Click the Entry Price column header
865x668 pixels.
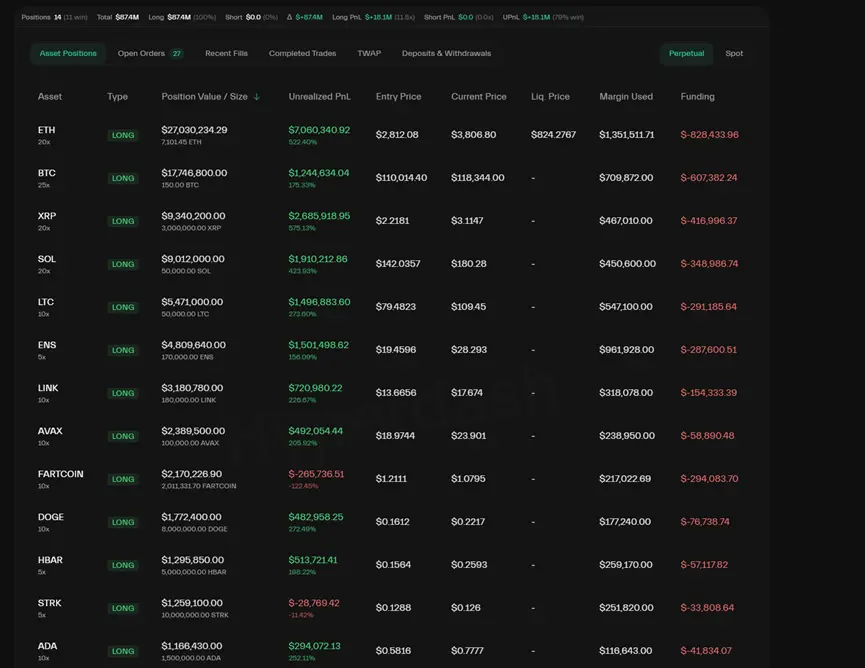click(x=398, y=97)
